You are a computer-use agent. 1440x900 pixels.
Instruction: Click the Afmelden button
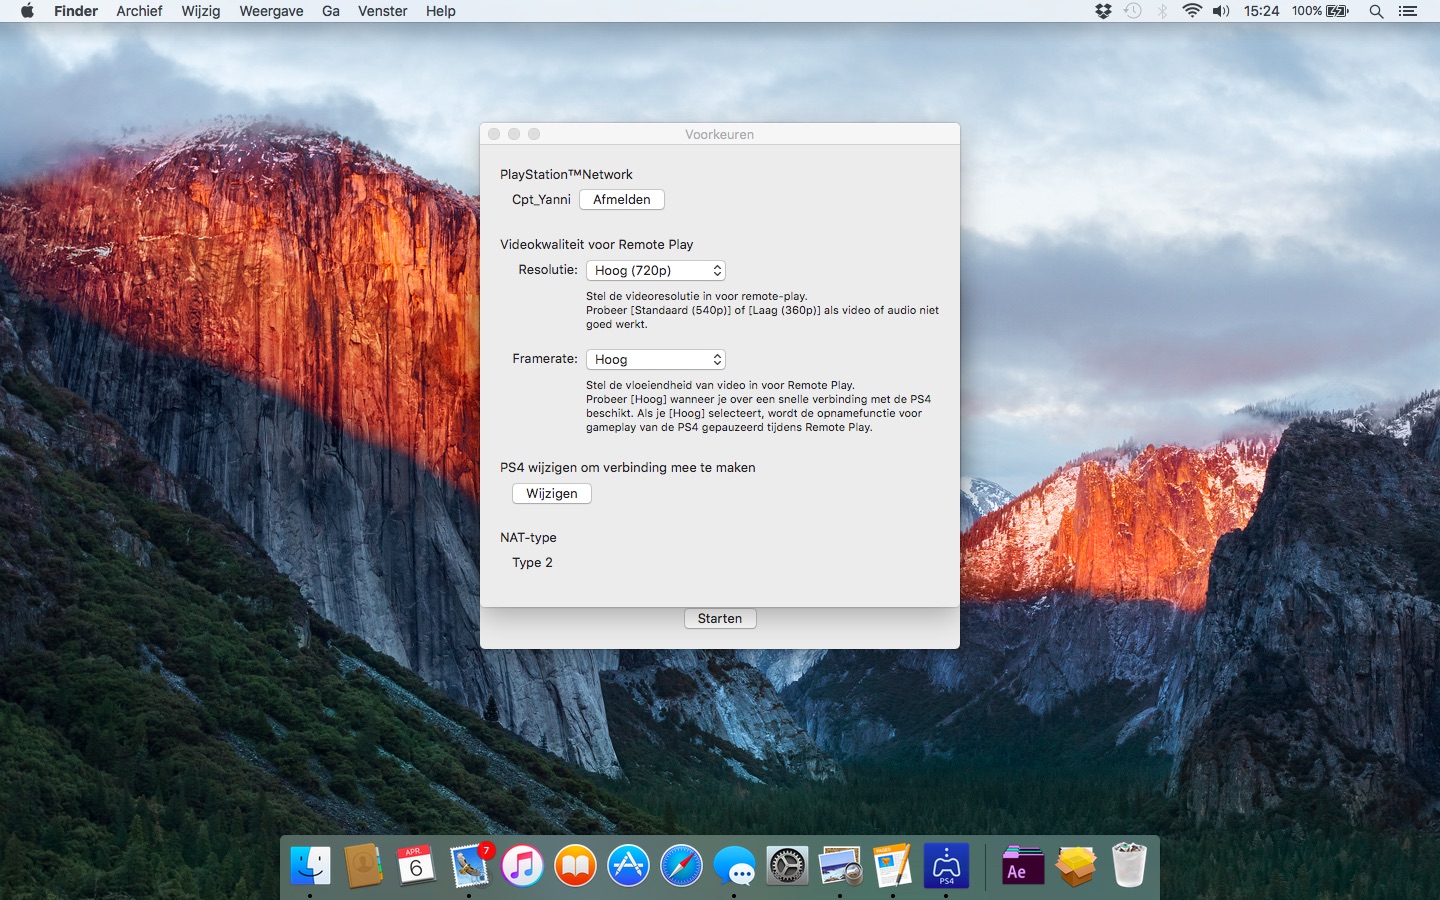[x=622, y=199]
